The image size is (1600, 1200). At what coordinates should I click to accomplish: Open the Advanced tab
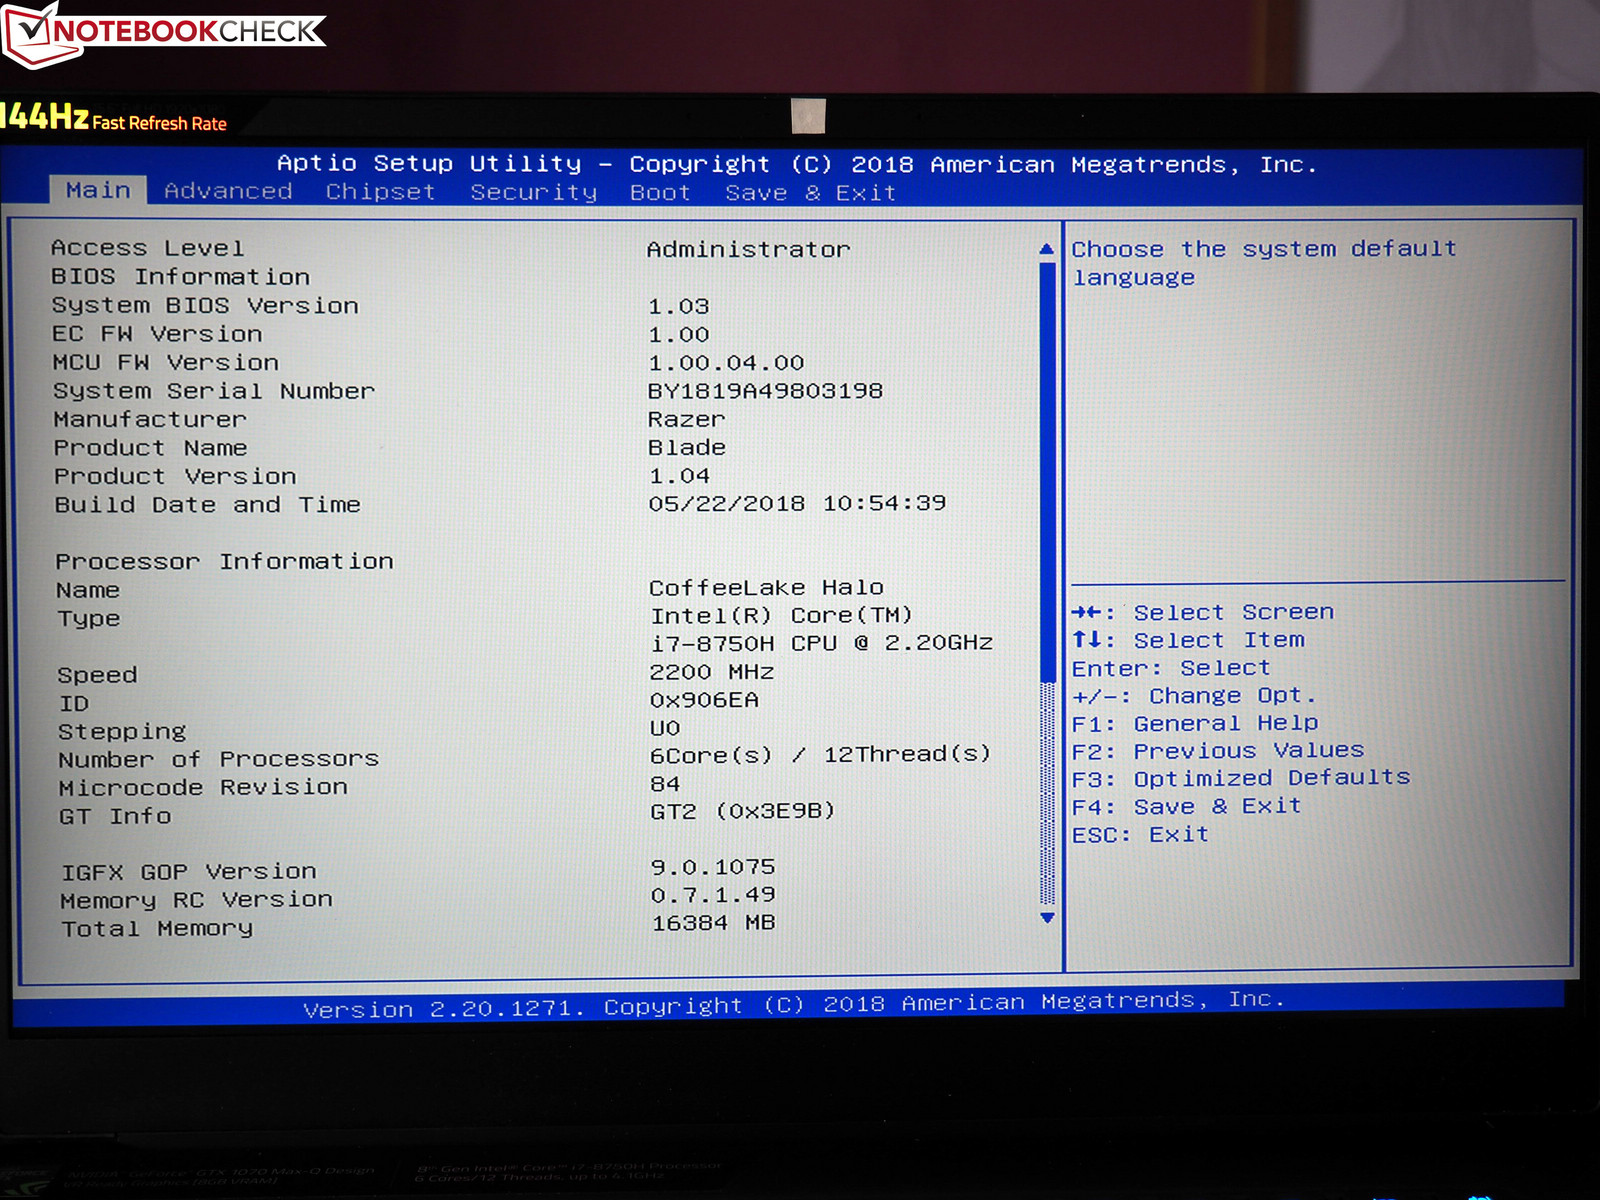(x=228, y=191)
